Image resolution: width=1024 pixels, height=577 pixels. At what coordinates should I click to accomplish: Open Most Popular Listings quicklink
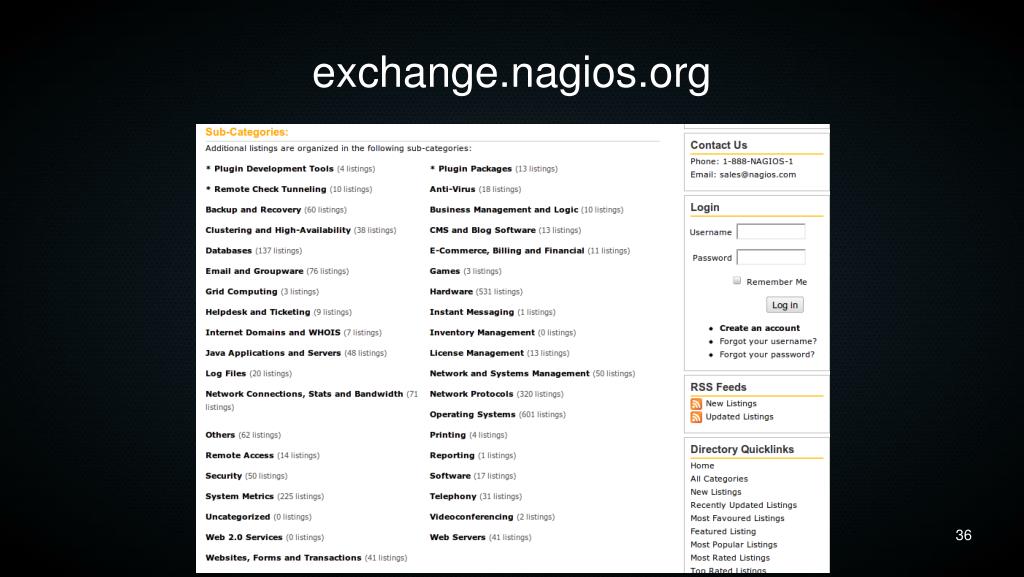(733, 544)
